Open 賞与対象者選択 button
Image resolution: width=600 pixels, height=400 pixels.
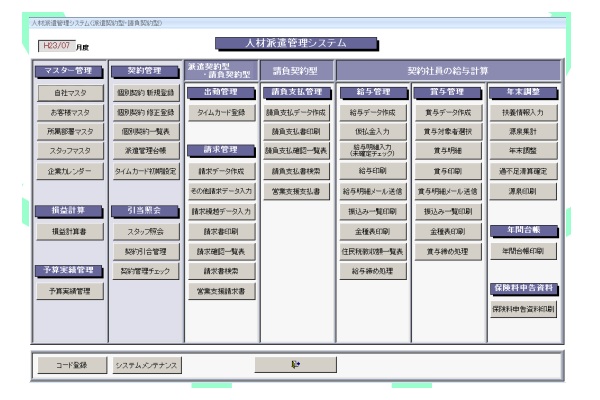click(x=447, y=131)
